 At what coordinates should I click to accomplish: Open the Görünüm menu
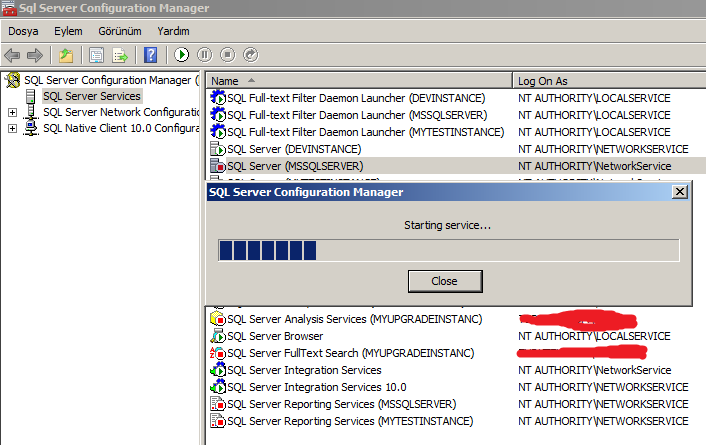(x=121, y=31)
